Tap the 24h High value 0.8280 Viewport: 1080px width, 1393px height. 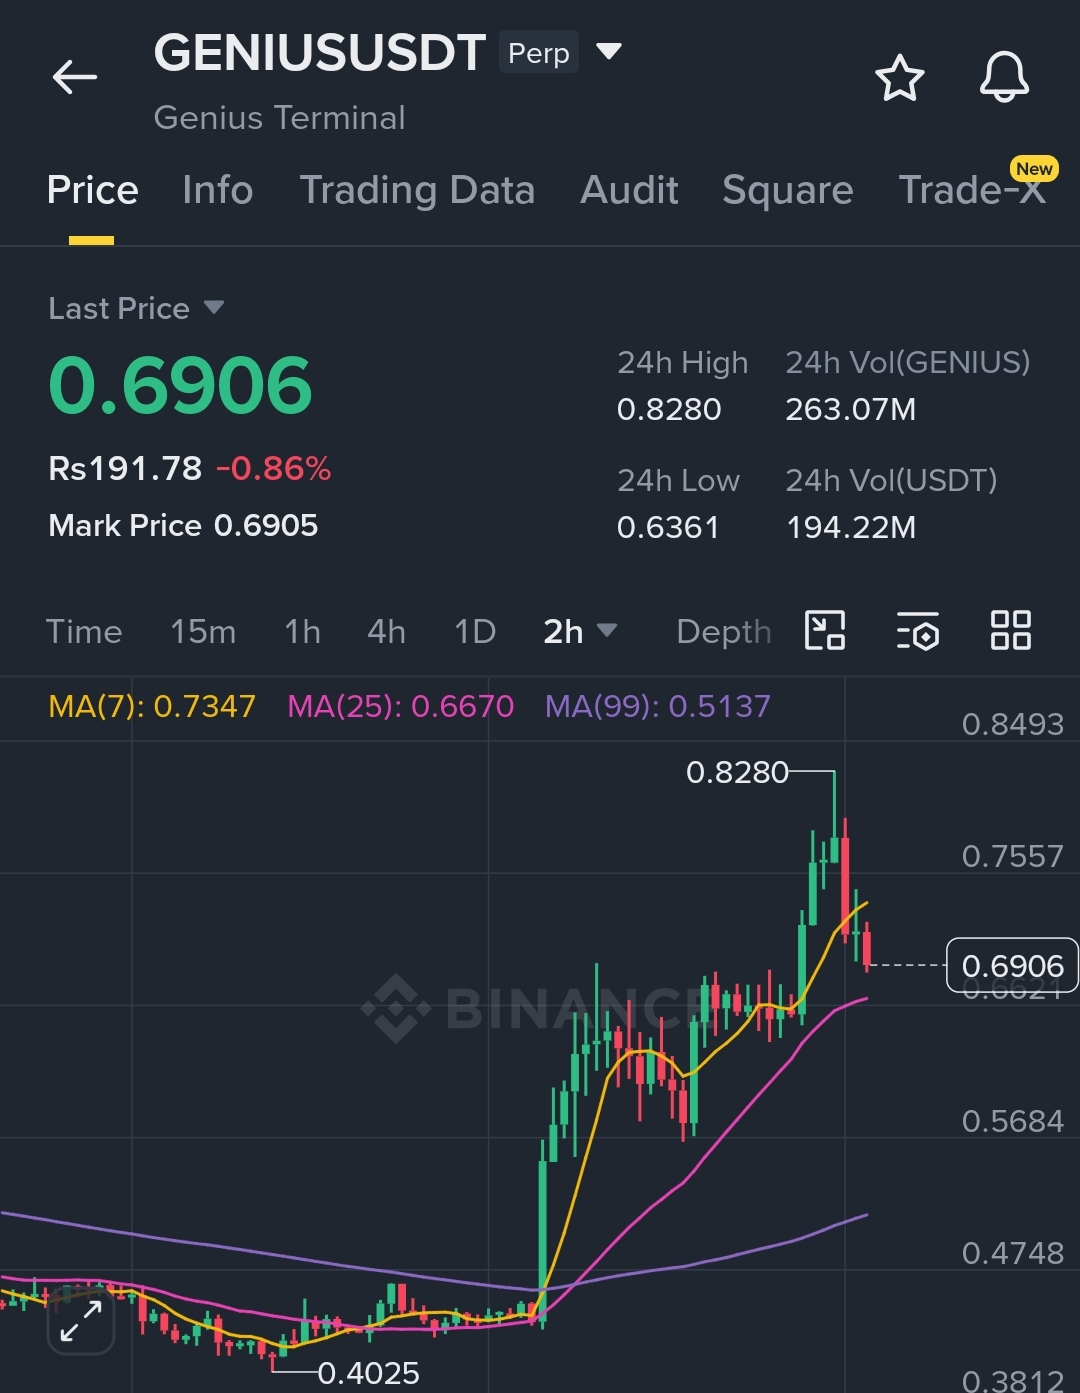click(669, 409)
